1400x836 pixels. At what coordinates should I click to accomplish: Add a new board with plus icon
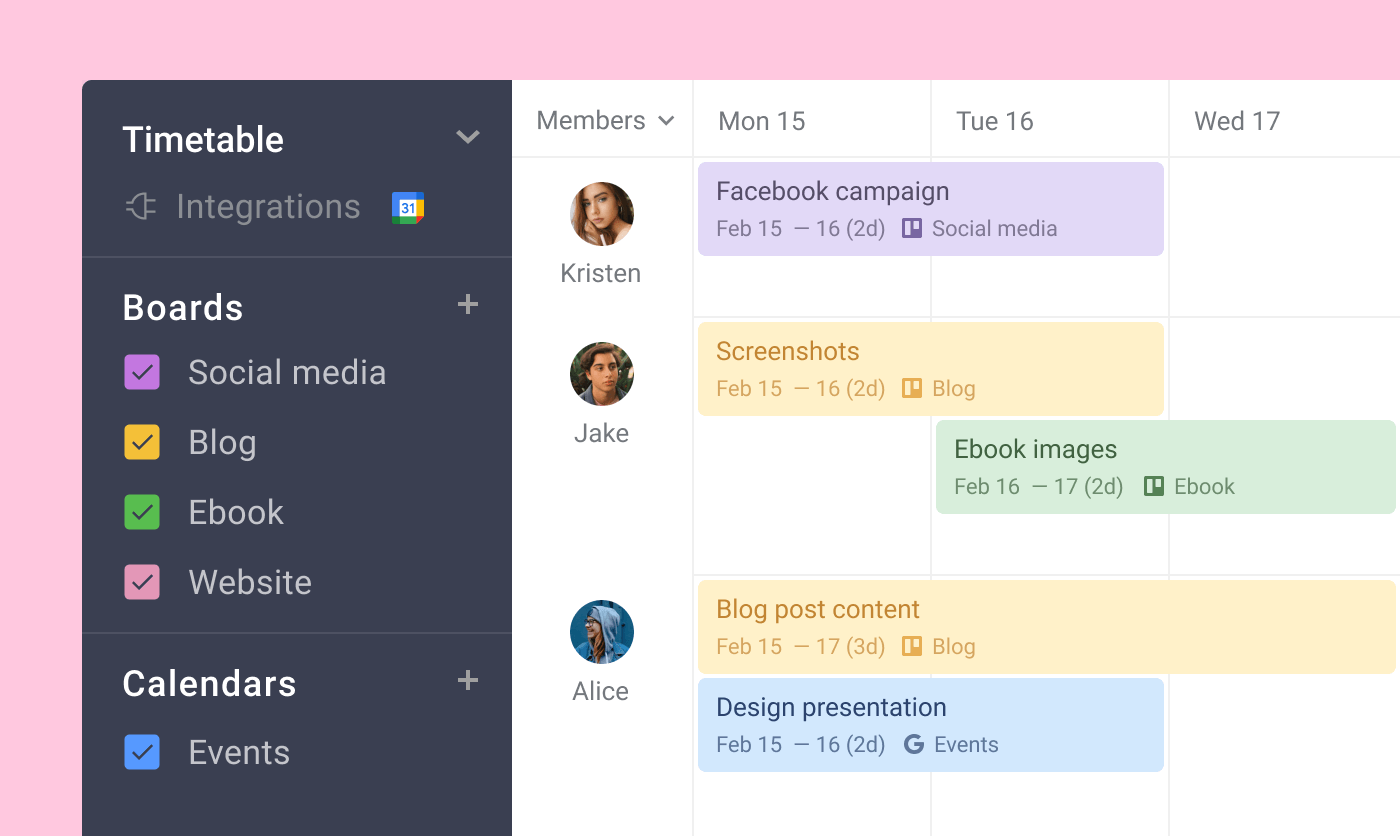(x=467, y=305)
